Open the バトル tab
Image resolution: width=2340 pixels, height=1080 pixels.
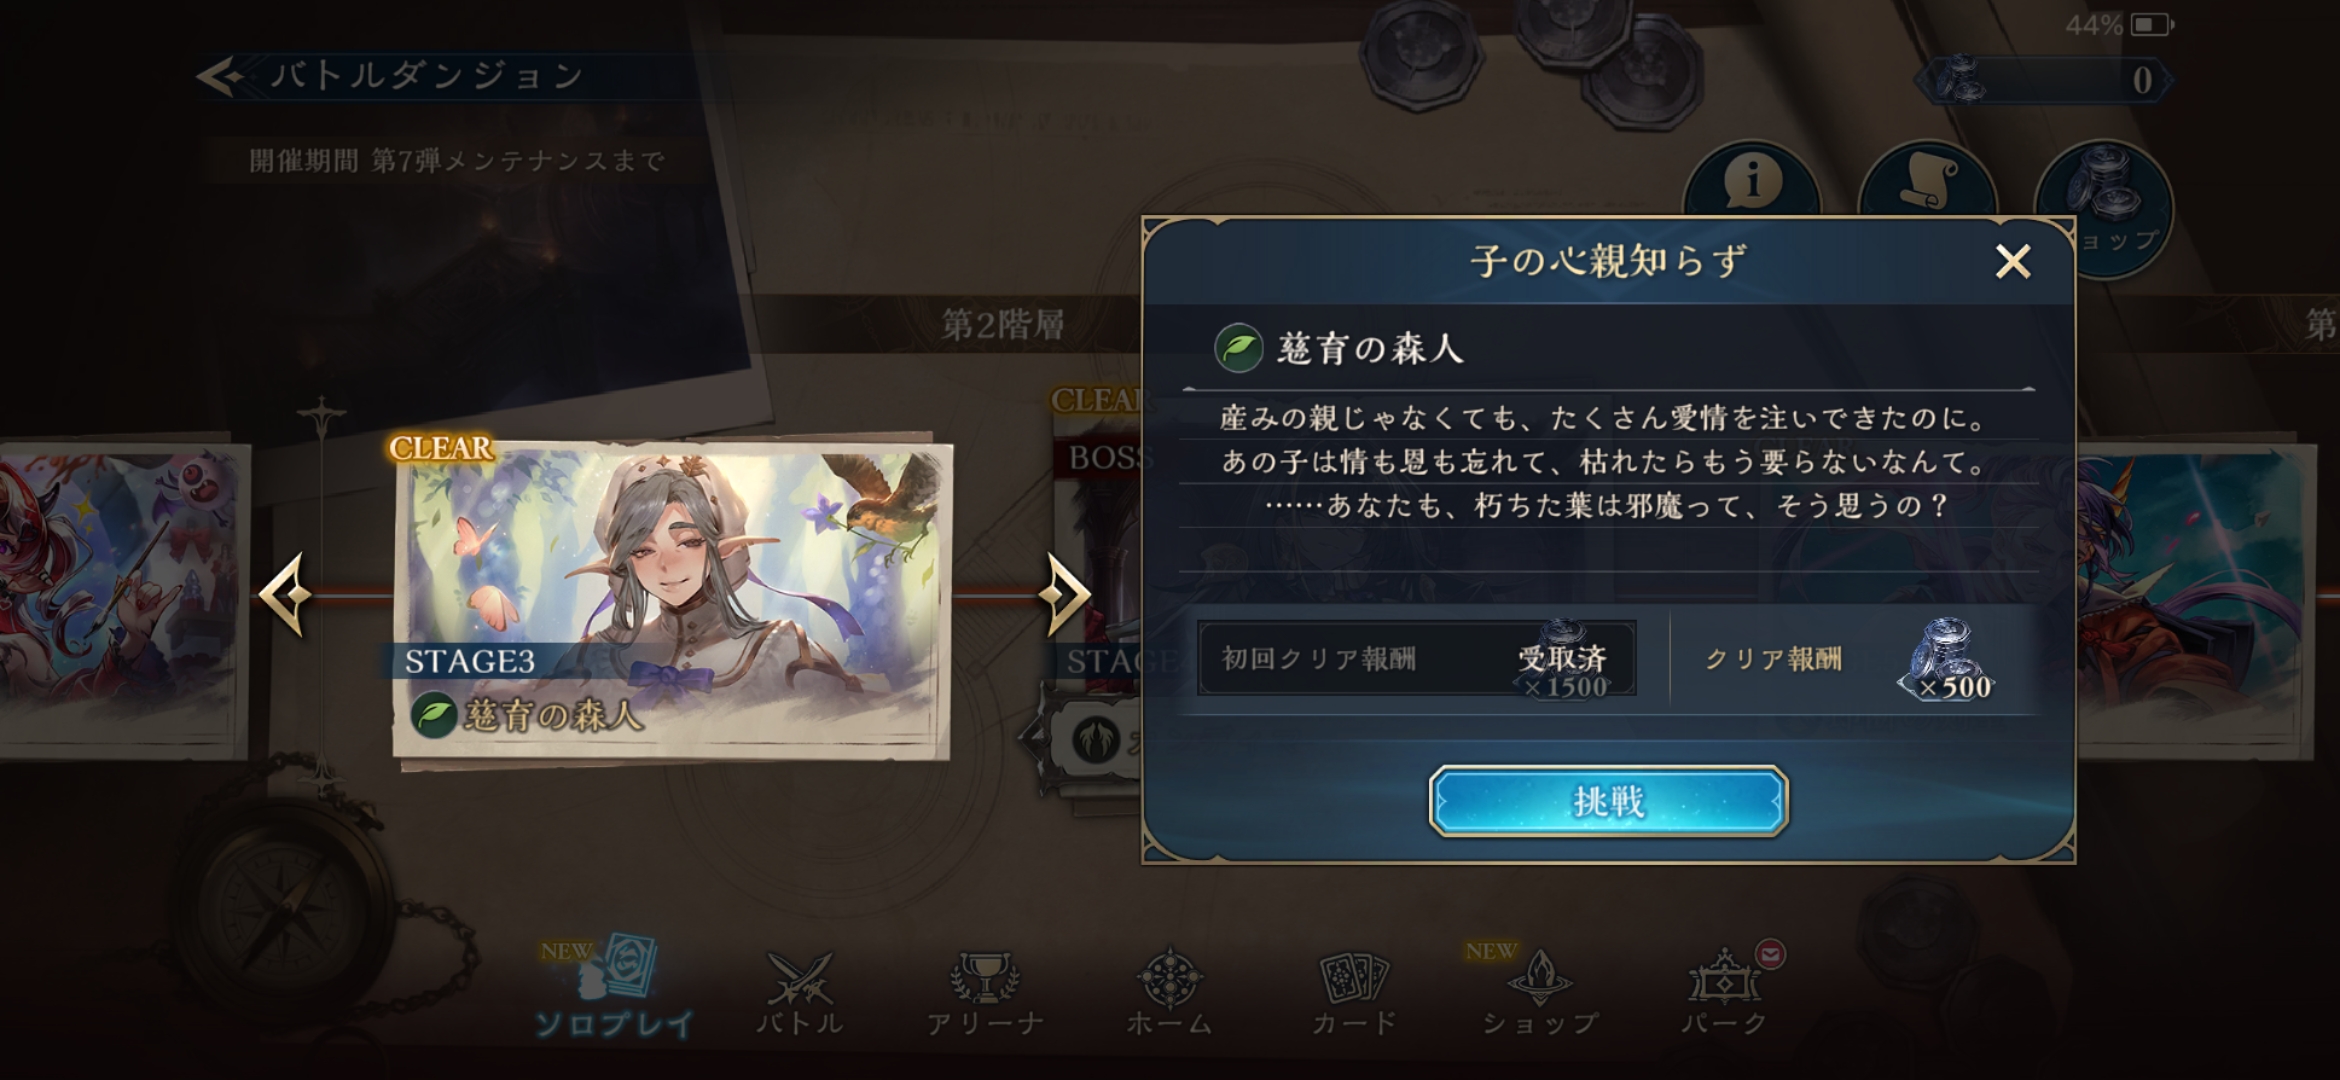[799, 992]
